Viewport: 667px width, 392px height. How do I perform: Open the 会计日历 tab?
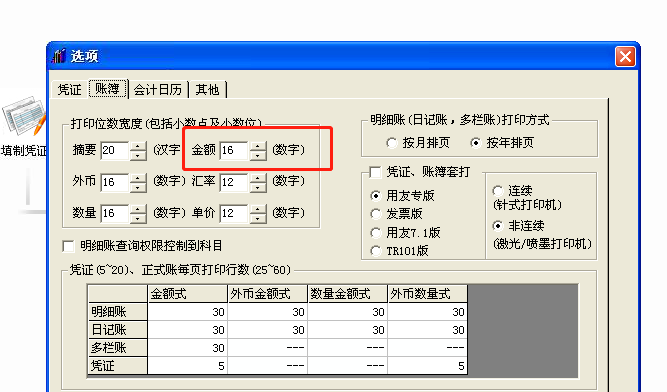158,90
